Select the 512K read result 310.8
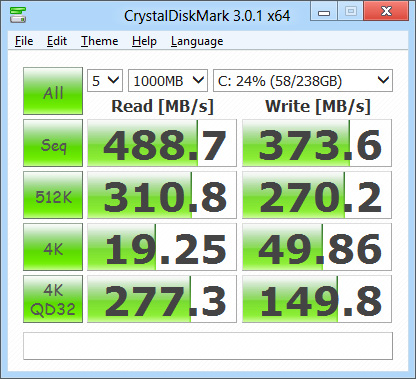This screenshot has width=416, height=379. point(162,195)
